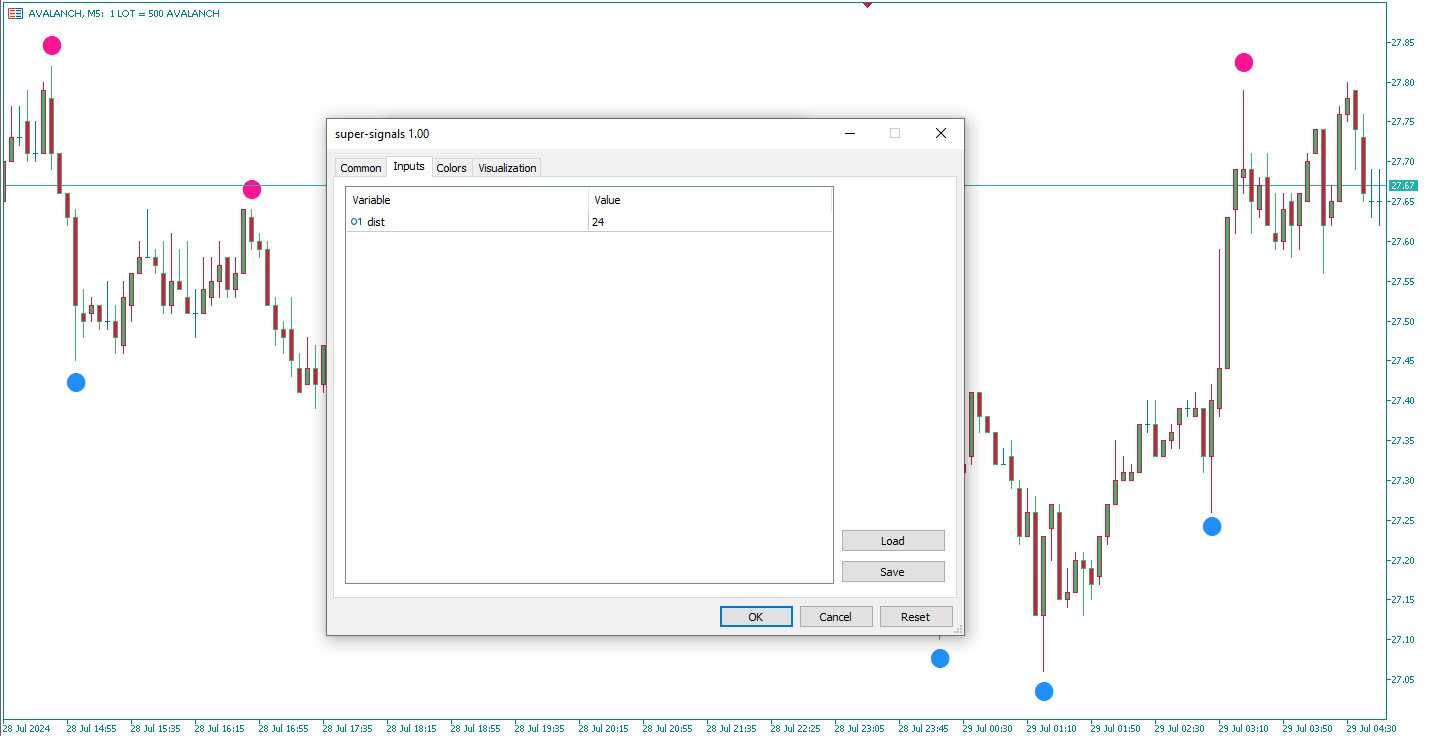Click the 27.85 price axis label
The width and height of the screenshot is (1429, 736).
1401,43
